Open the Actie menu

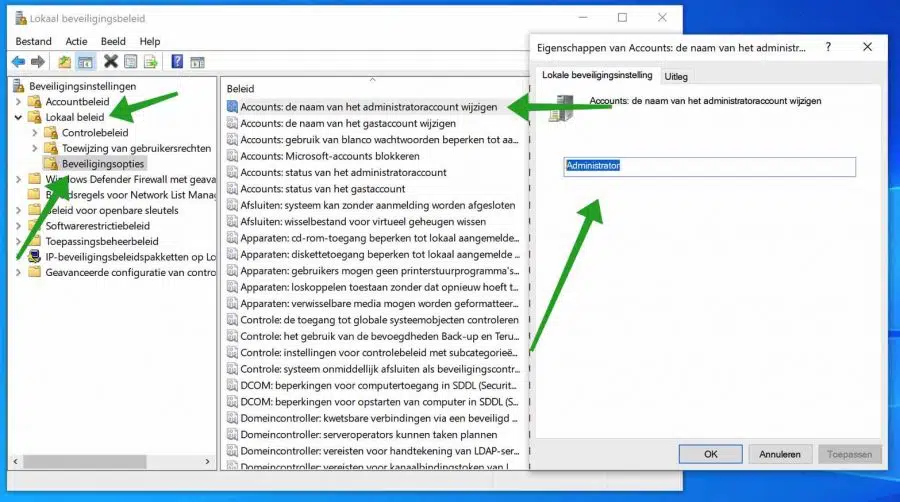(76, 41)
